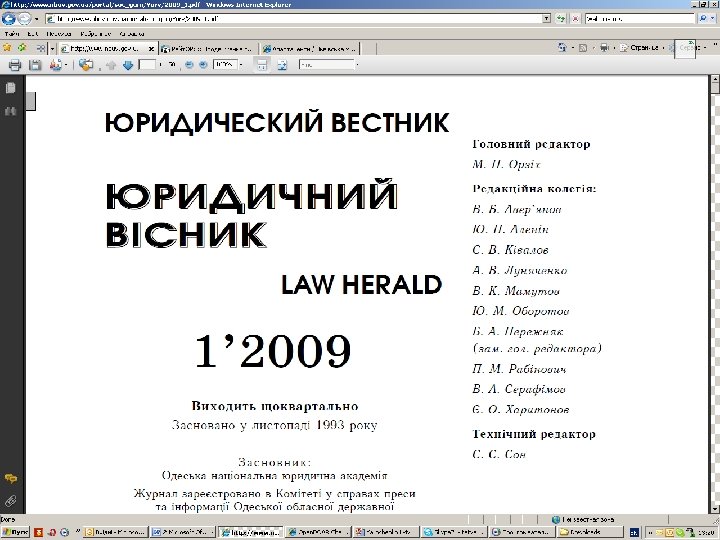Open the zoom level dropdown arrow
Image resolution: width=720 pixels, height=540 pixels.
coord(241,65)
